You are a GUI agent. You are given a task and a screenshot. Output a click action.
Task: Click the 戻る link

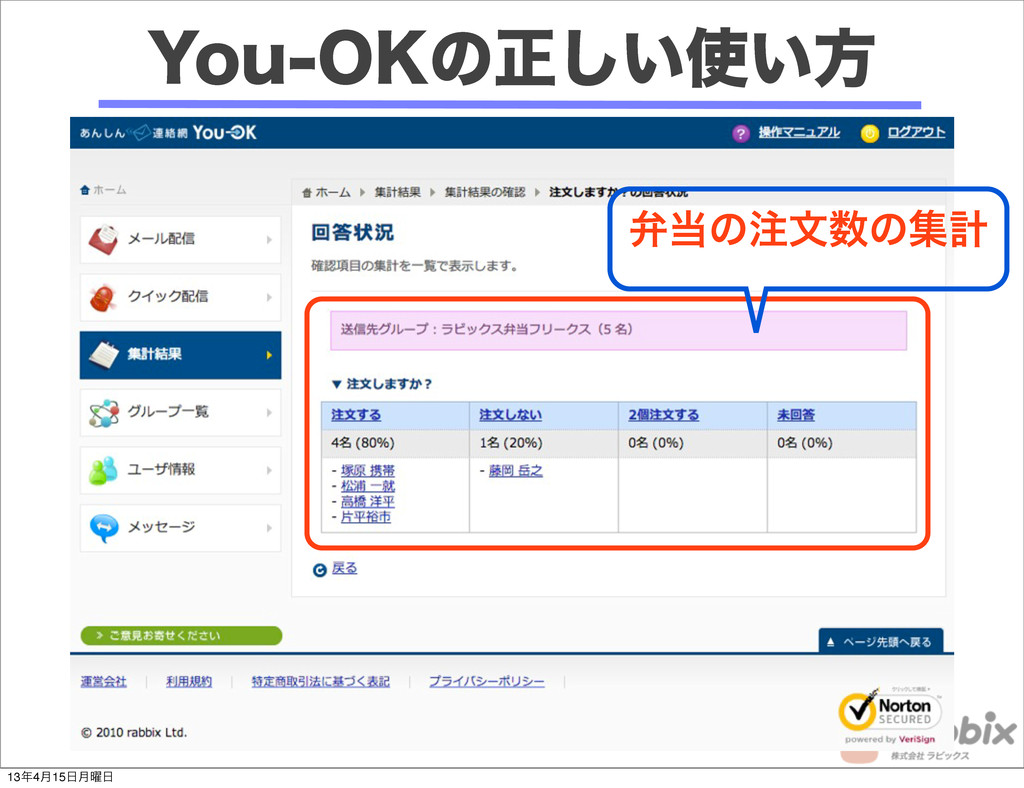(344, 568)
